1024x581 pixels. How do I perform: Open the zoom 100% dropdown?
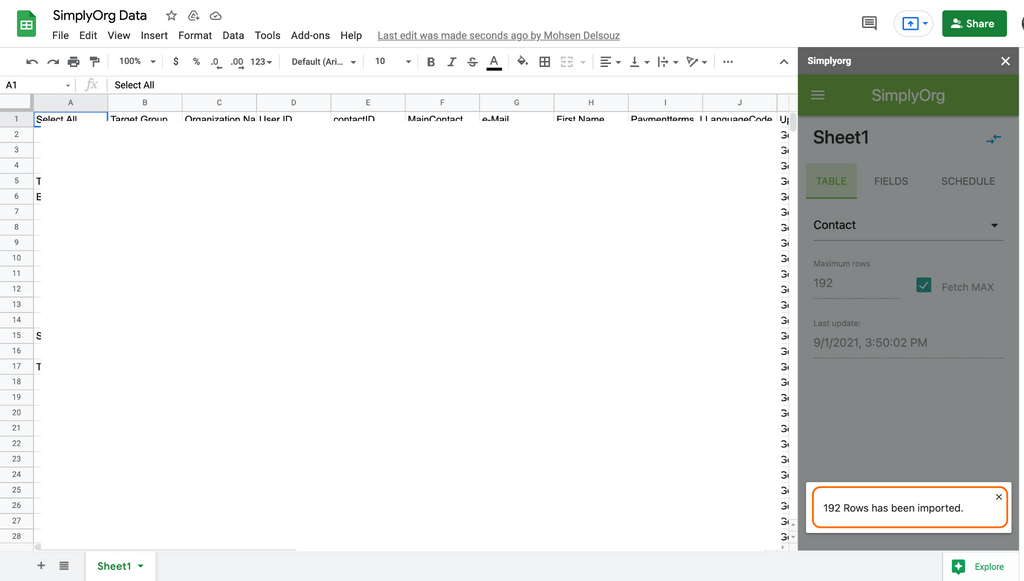[x=137, y=61]
